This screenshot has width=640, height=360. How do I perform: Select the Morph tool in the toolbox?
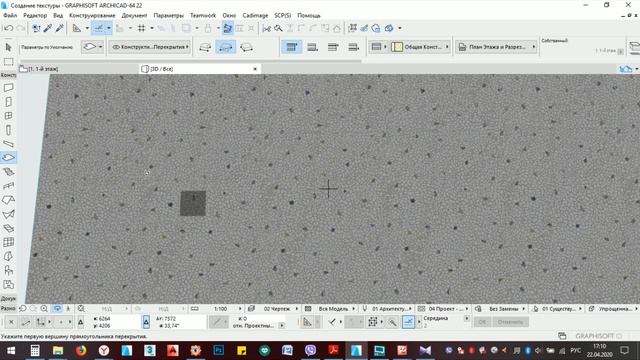(x=8, y=256)
